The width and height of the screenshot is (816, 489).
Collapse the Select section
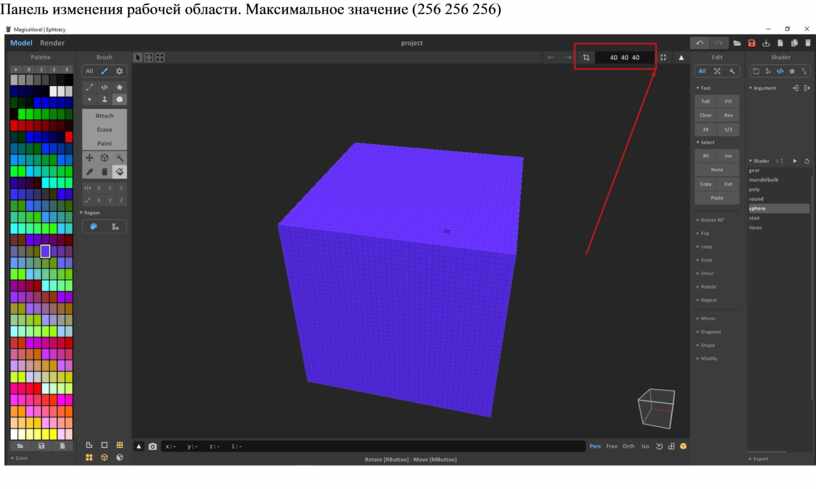pyautogui.click(x=705, y=142)
